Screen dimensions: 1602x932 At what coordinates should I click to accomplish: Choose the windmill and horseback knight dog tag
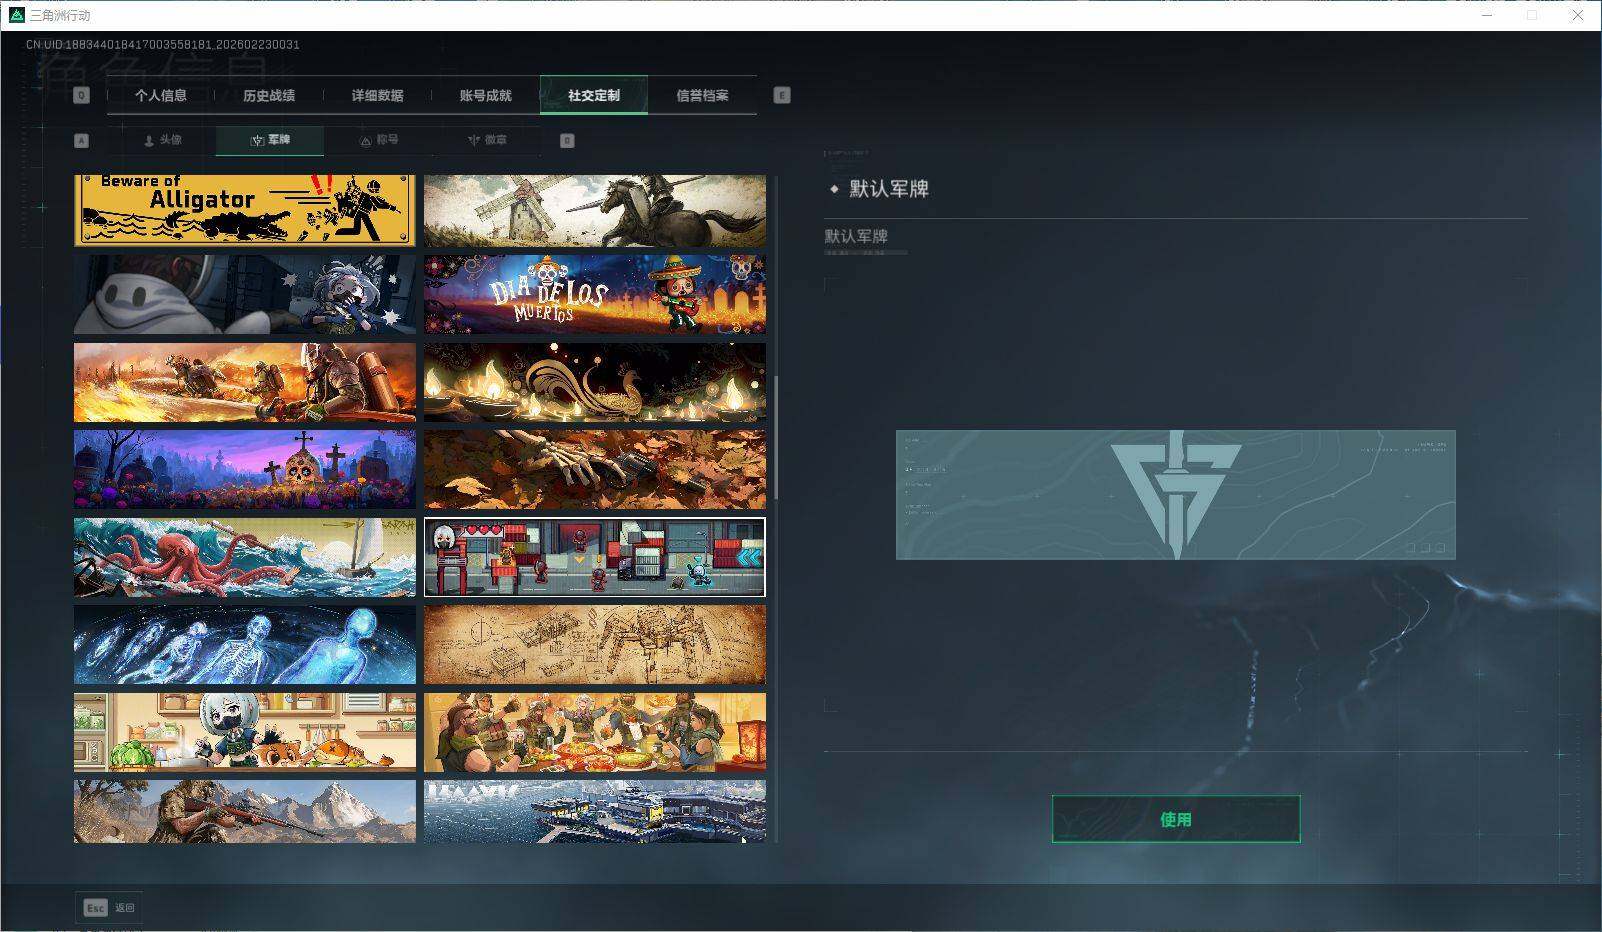595,210
